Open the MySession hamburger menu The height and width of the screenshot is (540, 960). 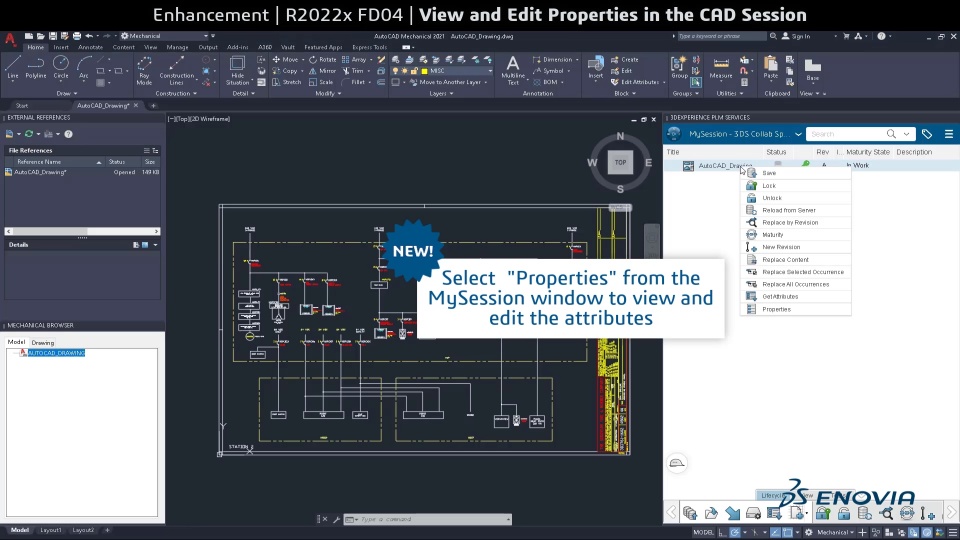949,133
